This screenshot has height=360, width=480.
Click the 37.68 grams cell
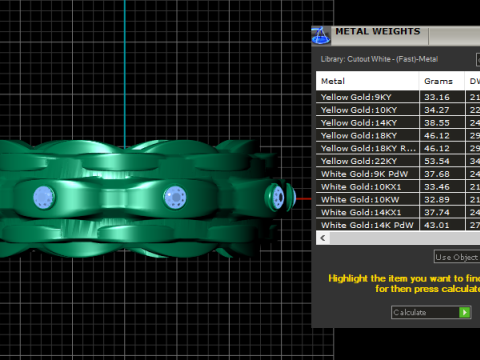[x=442, y=174]
